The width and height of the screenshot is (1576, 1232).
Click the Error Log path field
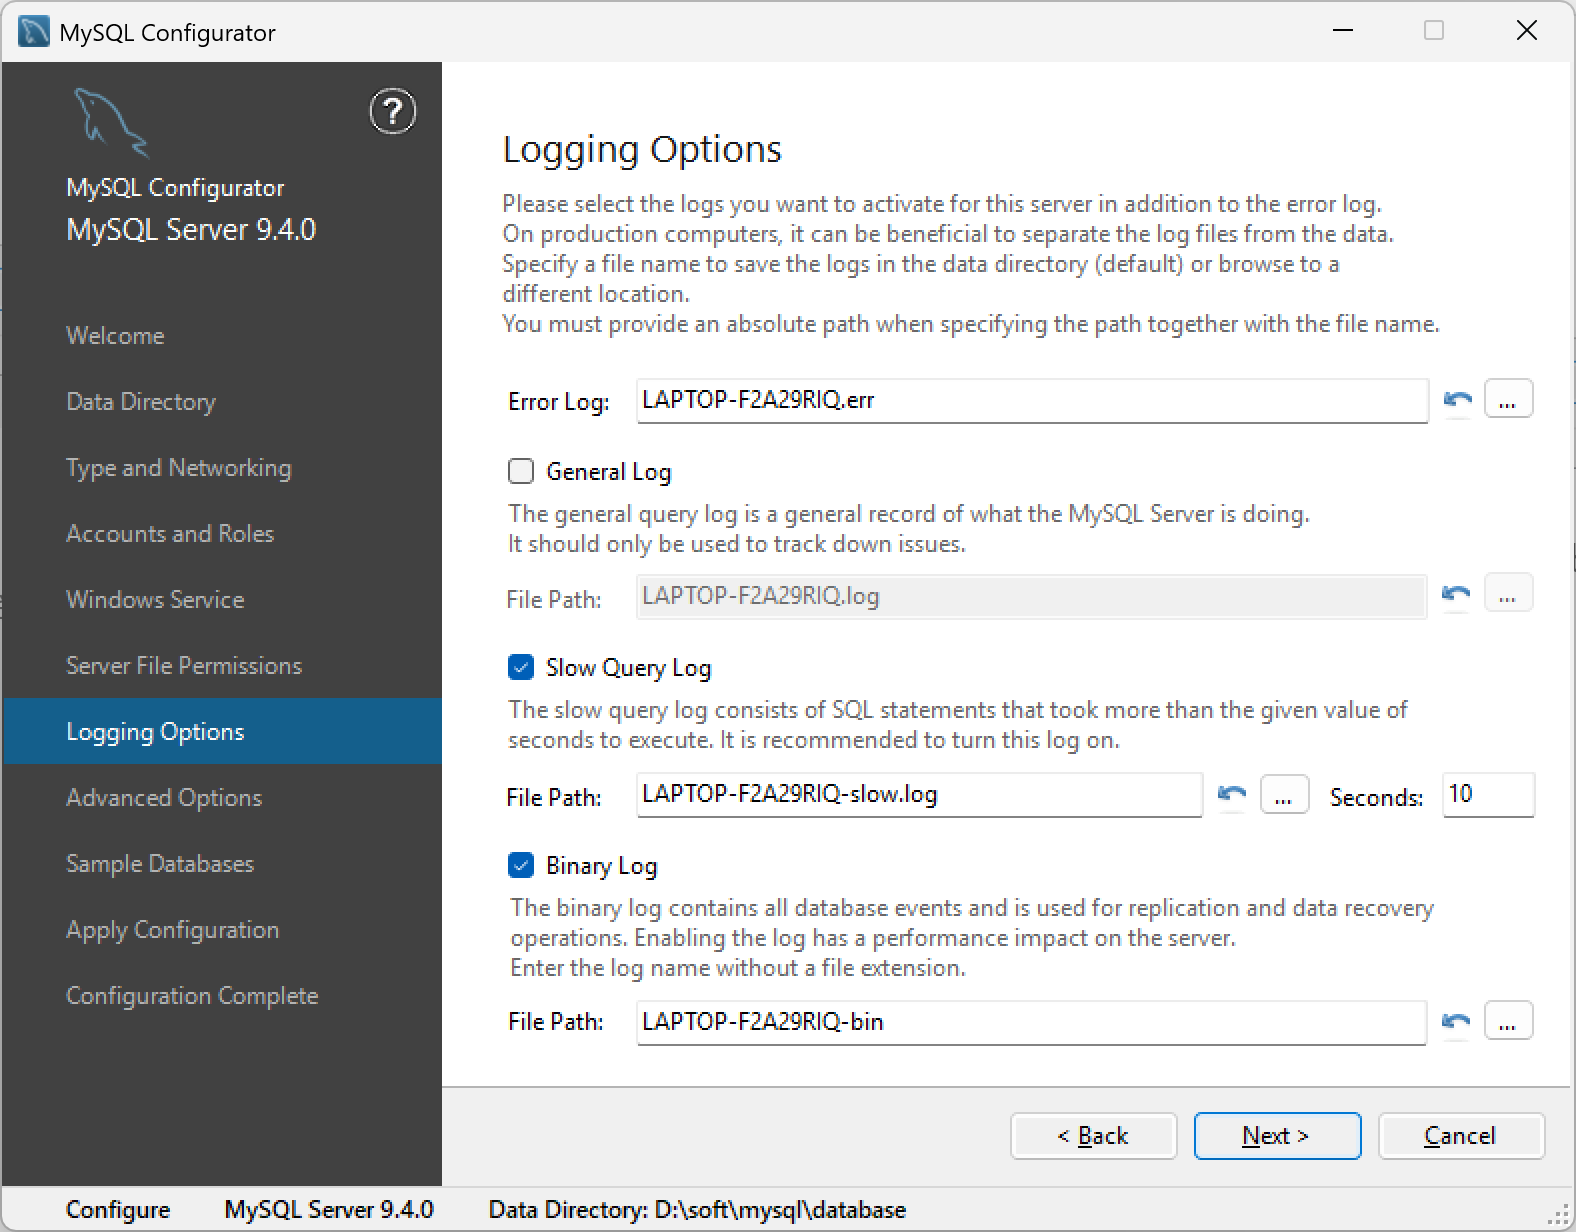pyautogui.click(x=1032, y=400)
